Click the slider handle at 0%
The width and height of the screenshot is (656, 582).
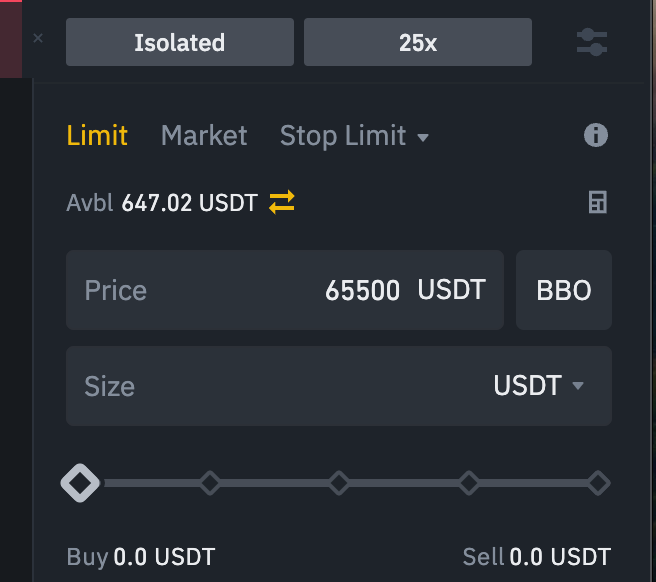(x=80, y=483)
